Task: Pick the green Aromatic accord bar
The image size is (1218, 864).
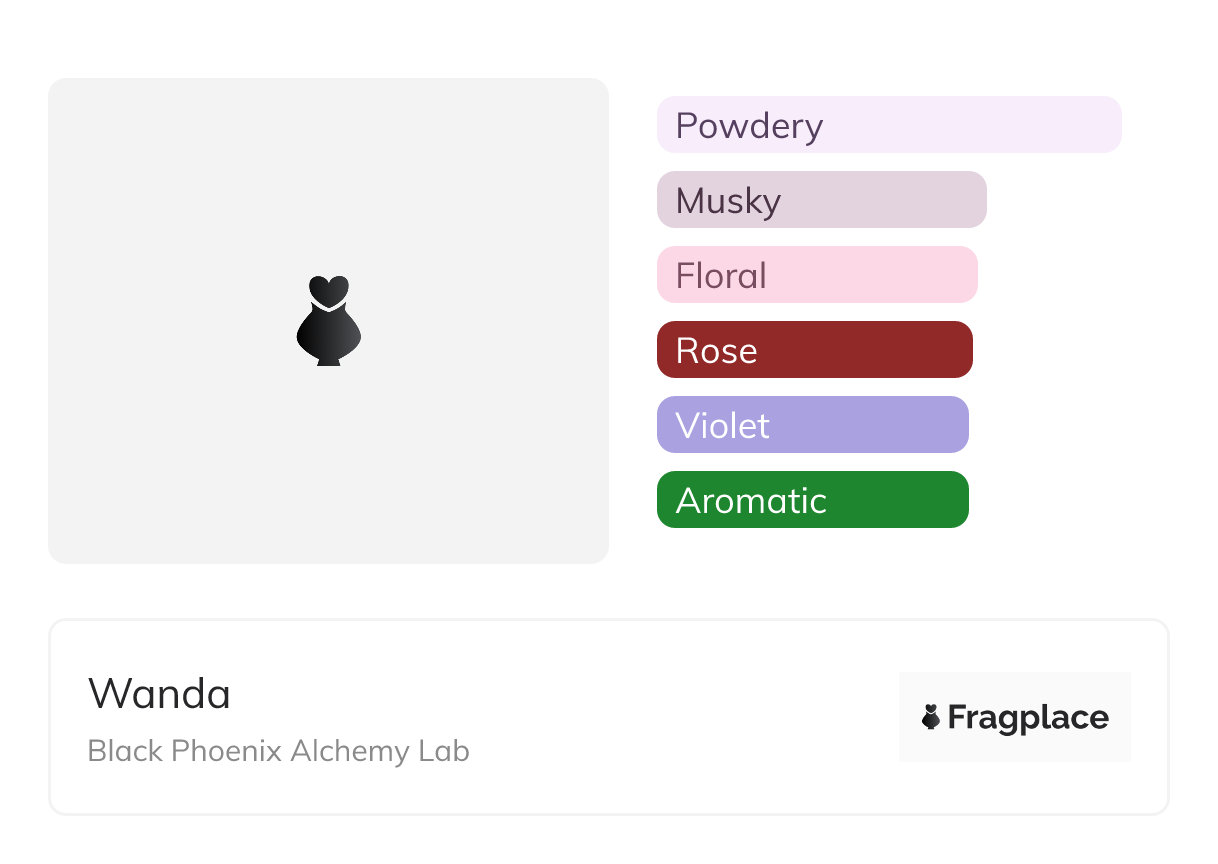Action: point(813,500)
